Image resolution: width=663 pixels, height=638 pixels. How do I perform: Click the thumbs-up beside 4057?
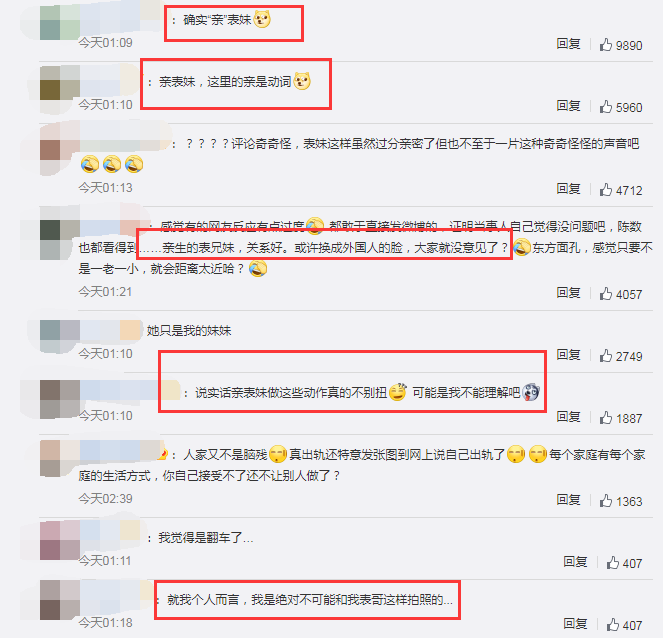click(x=605, y=293)
